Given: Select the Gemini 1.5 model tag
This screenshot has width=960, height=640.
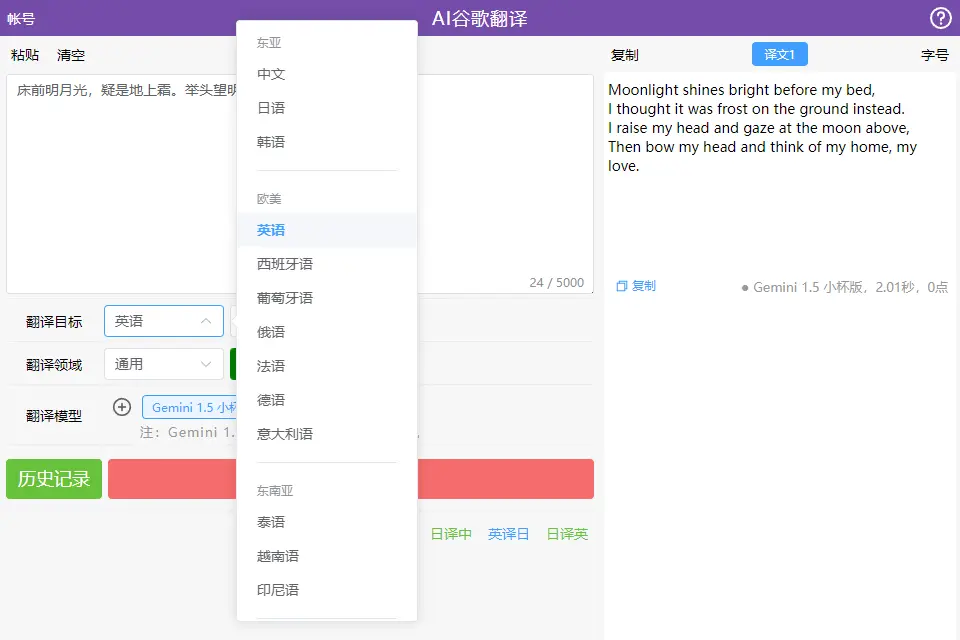Looking at the screenshot, I should (190, 407).
